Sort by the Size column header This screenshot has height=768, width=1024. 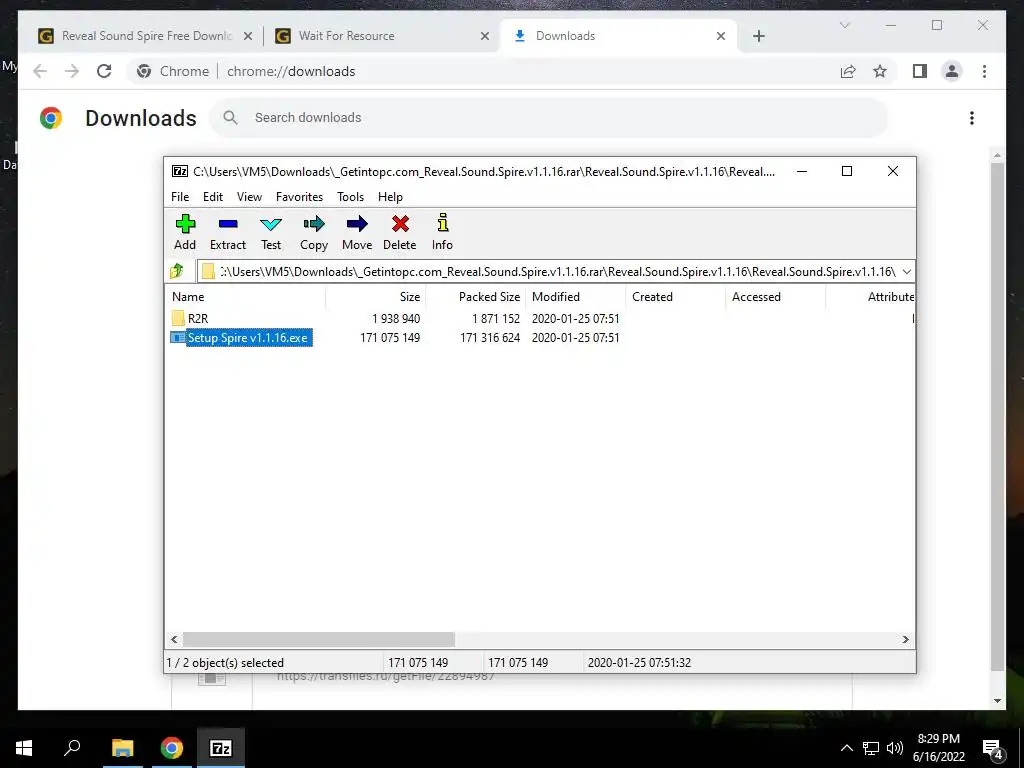pyautogui.click(x=376, y=296)
